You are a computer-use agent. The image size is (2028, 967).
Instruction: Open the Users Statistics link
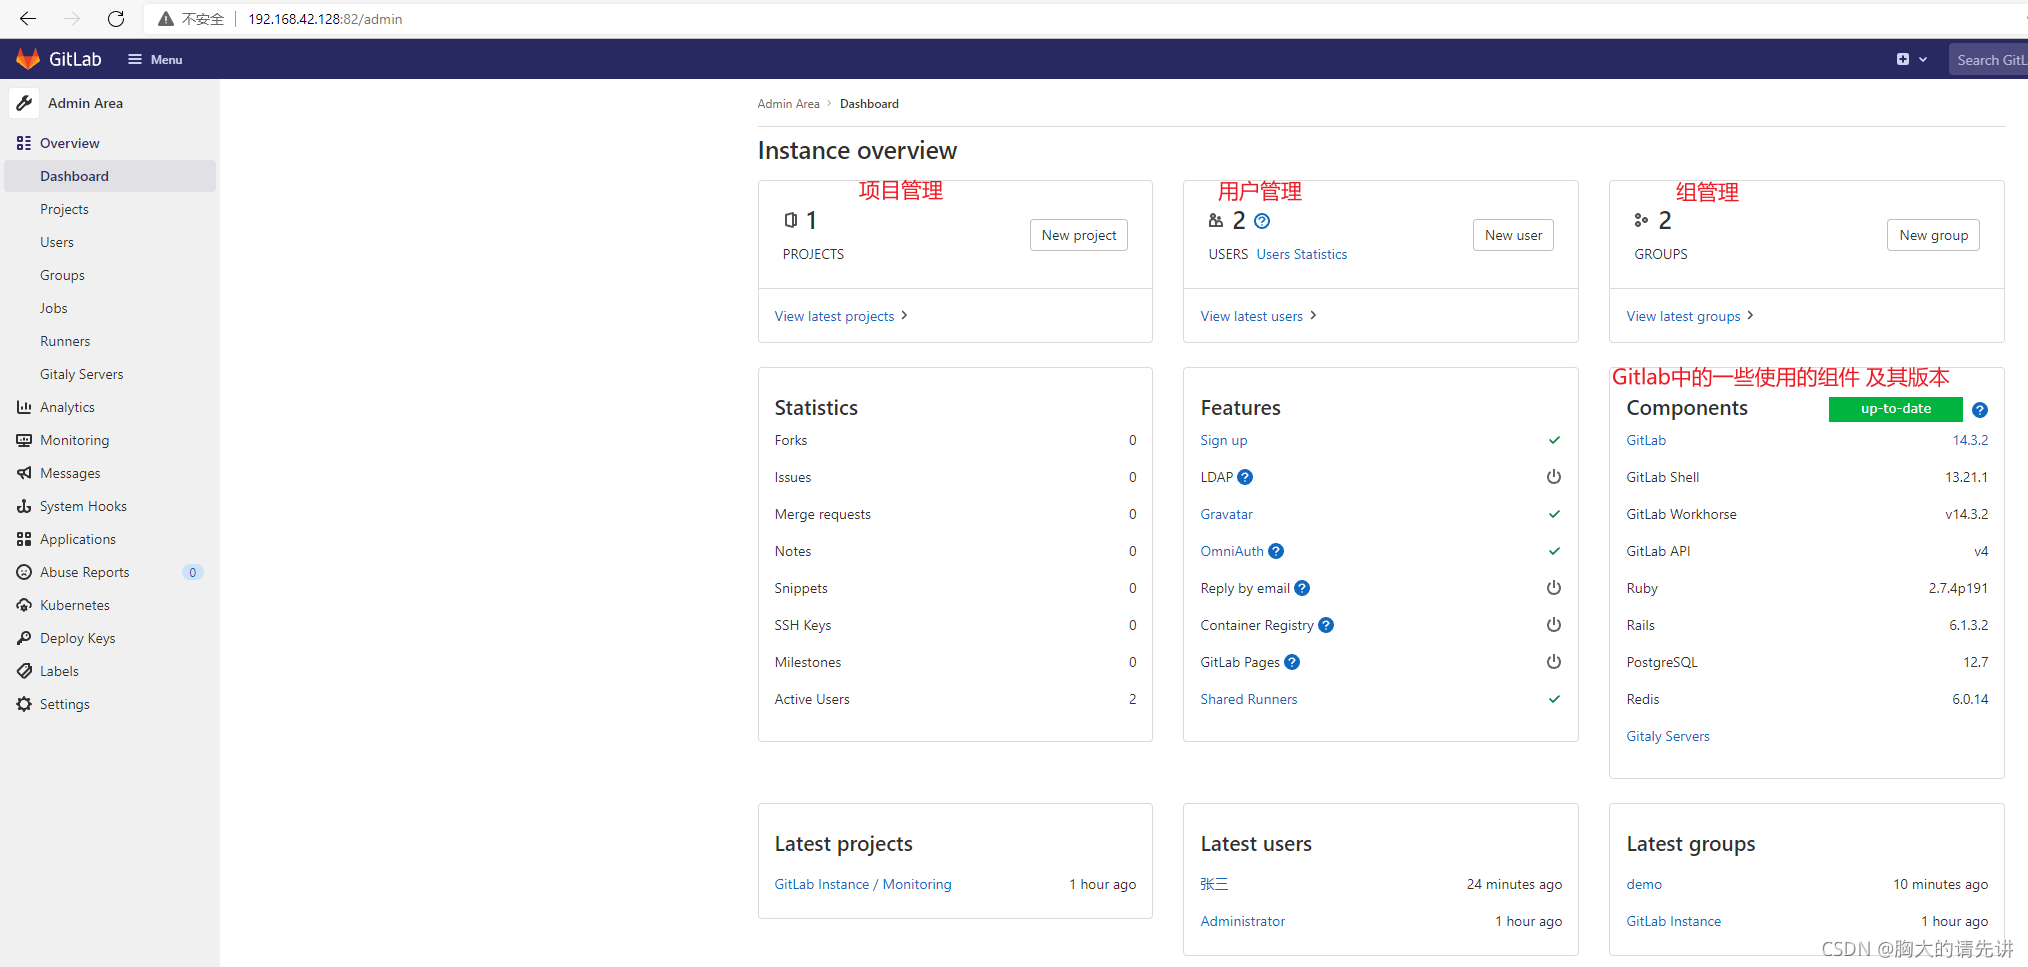[x=1302, y=254]
